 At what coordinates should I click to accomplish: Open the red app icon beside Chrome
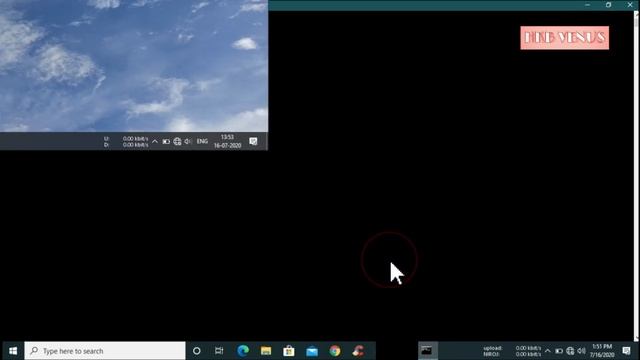358,351
